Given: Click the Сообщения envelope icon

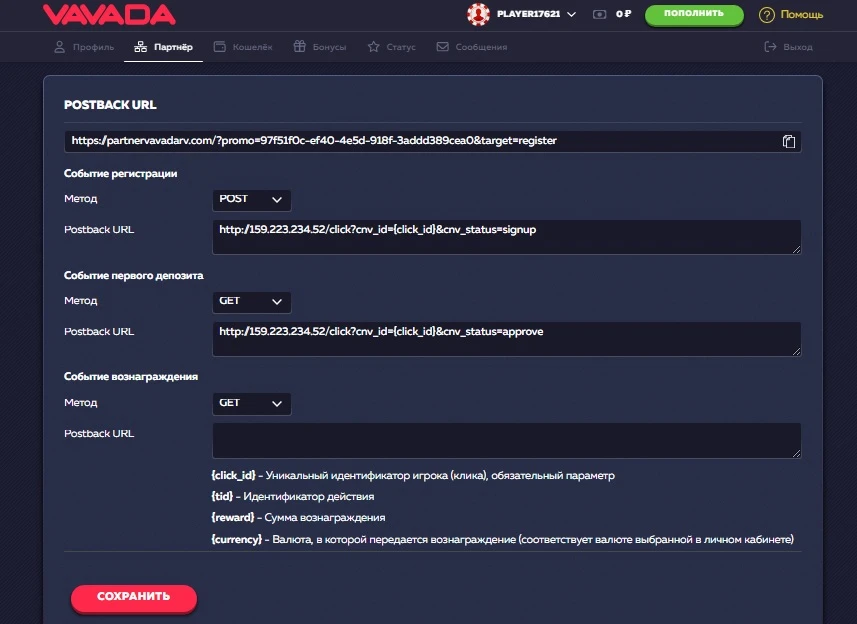Looking at the screenshot, I should (x=443, y=47).
